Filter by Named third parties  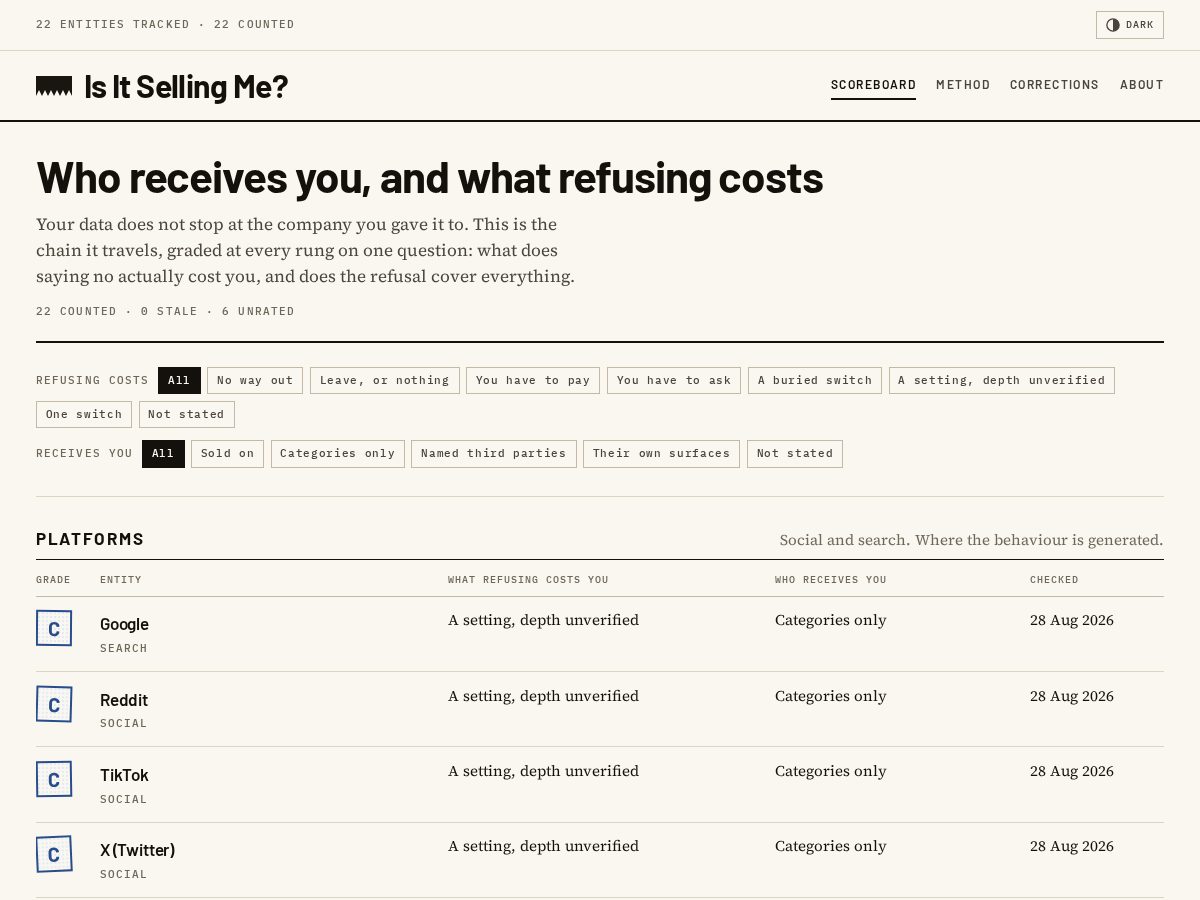(494, 454)
